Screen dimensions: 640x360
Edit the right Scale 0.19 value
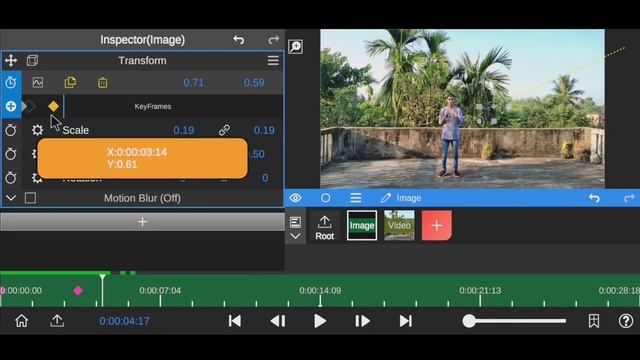[264, 130]
